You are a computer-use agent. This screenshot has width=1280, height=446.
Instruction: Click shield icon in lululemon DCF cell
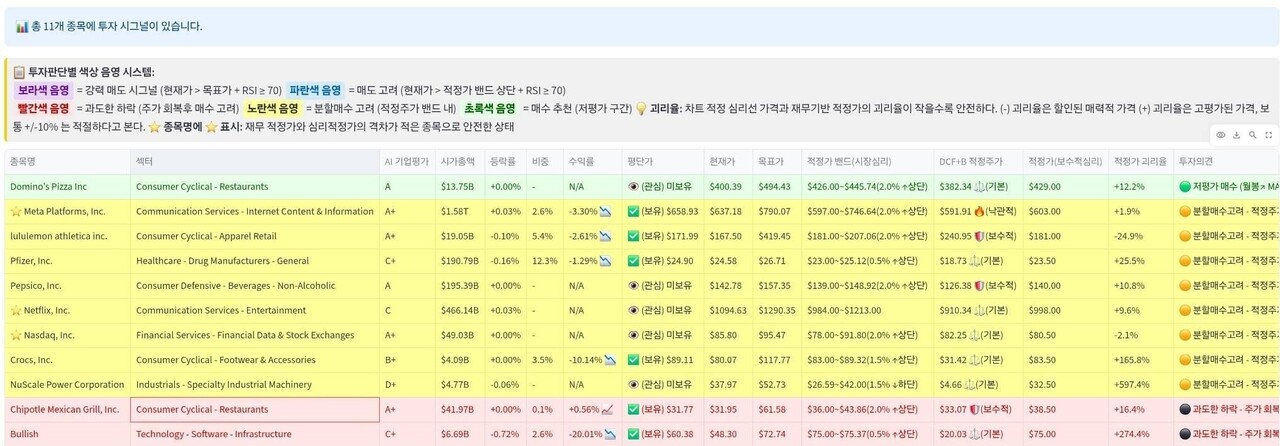(979, 236)
